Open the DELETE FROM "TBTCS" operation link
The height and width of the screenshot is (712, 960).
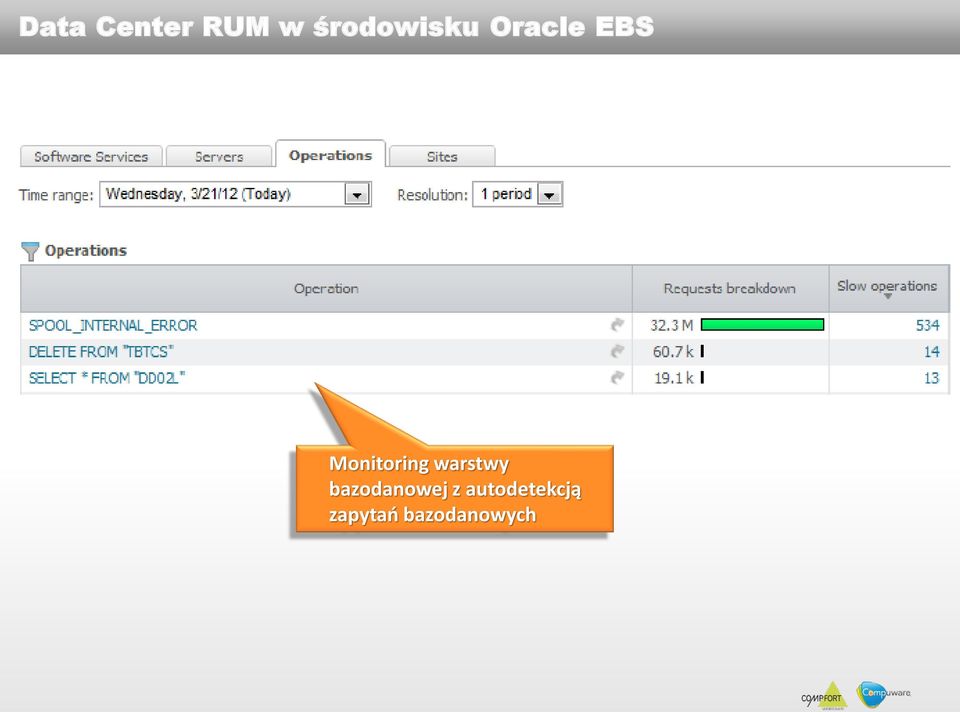pyautogui.click(x=101, y=351)
